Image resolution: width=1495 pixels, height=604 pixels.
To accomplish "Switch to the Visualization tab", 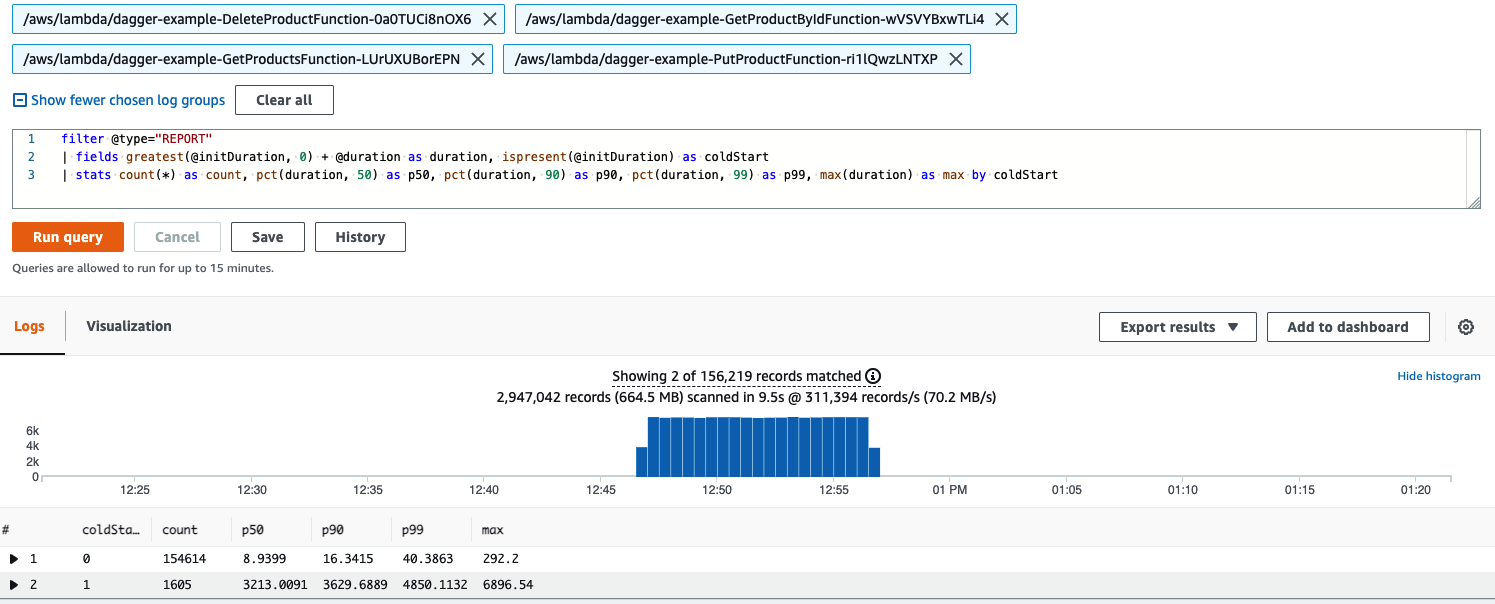I will coord(129,326).
